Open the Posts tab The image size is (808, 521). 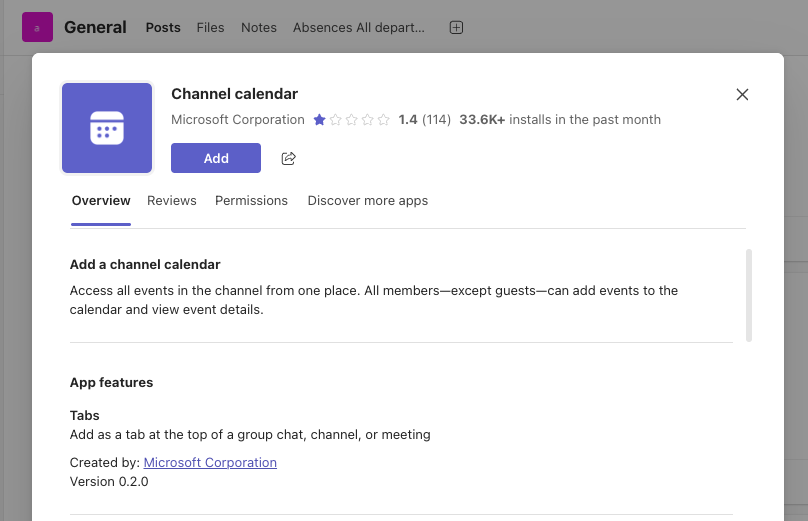click(163, 28)
